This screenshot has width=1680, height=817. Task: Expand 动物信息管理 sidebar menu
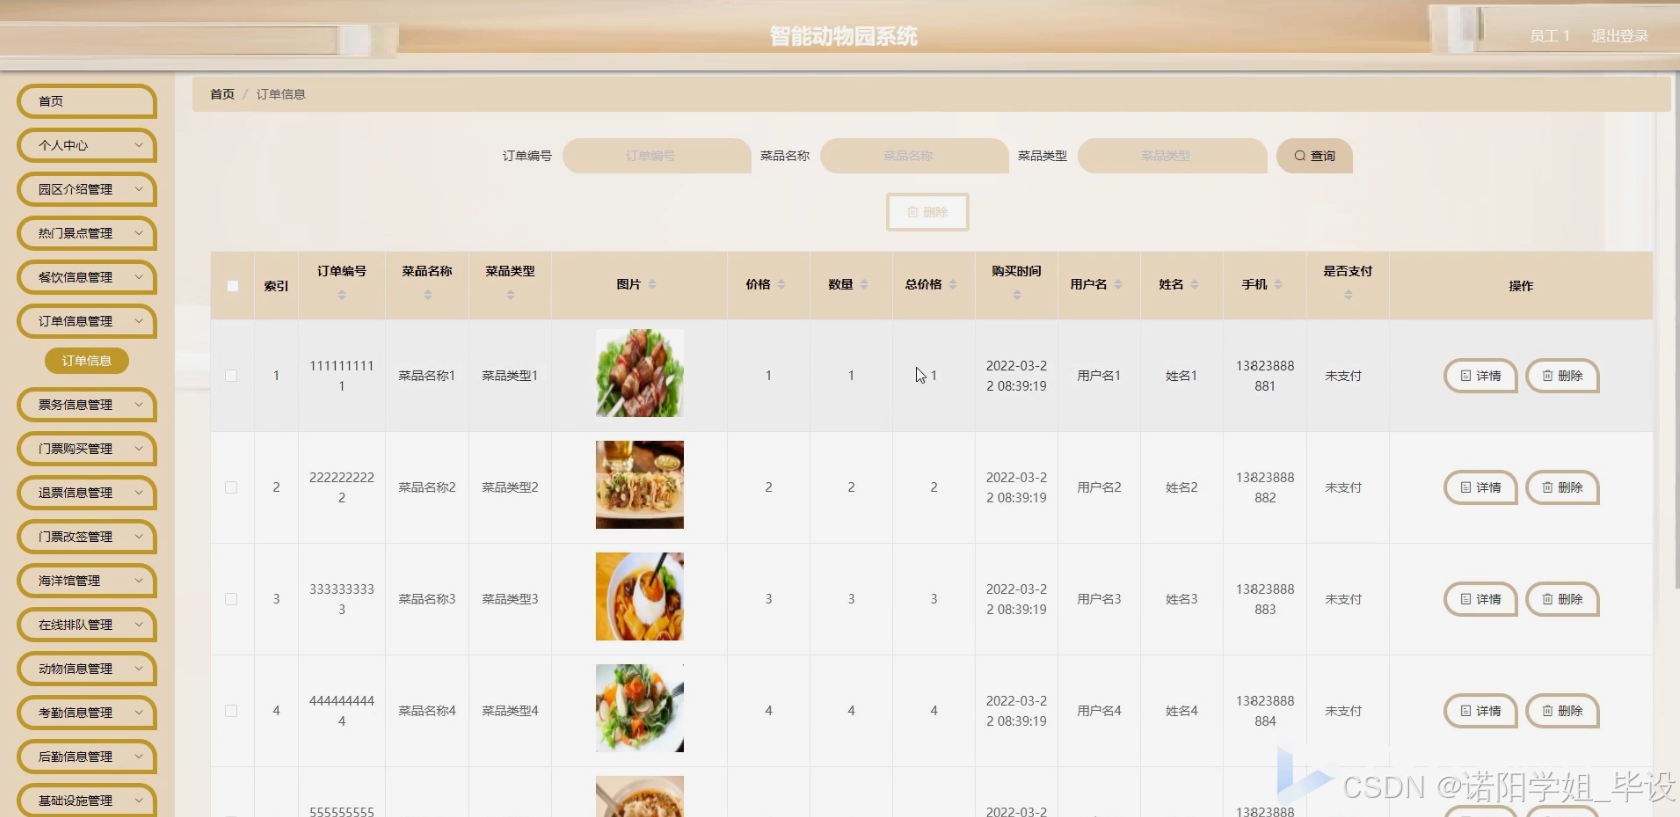(x=87, y=669)
